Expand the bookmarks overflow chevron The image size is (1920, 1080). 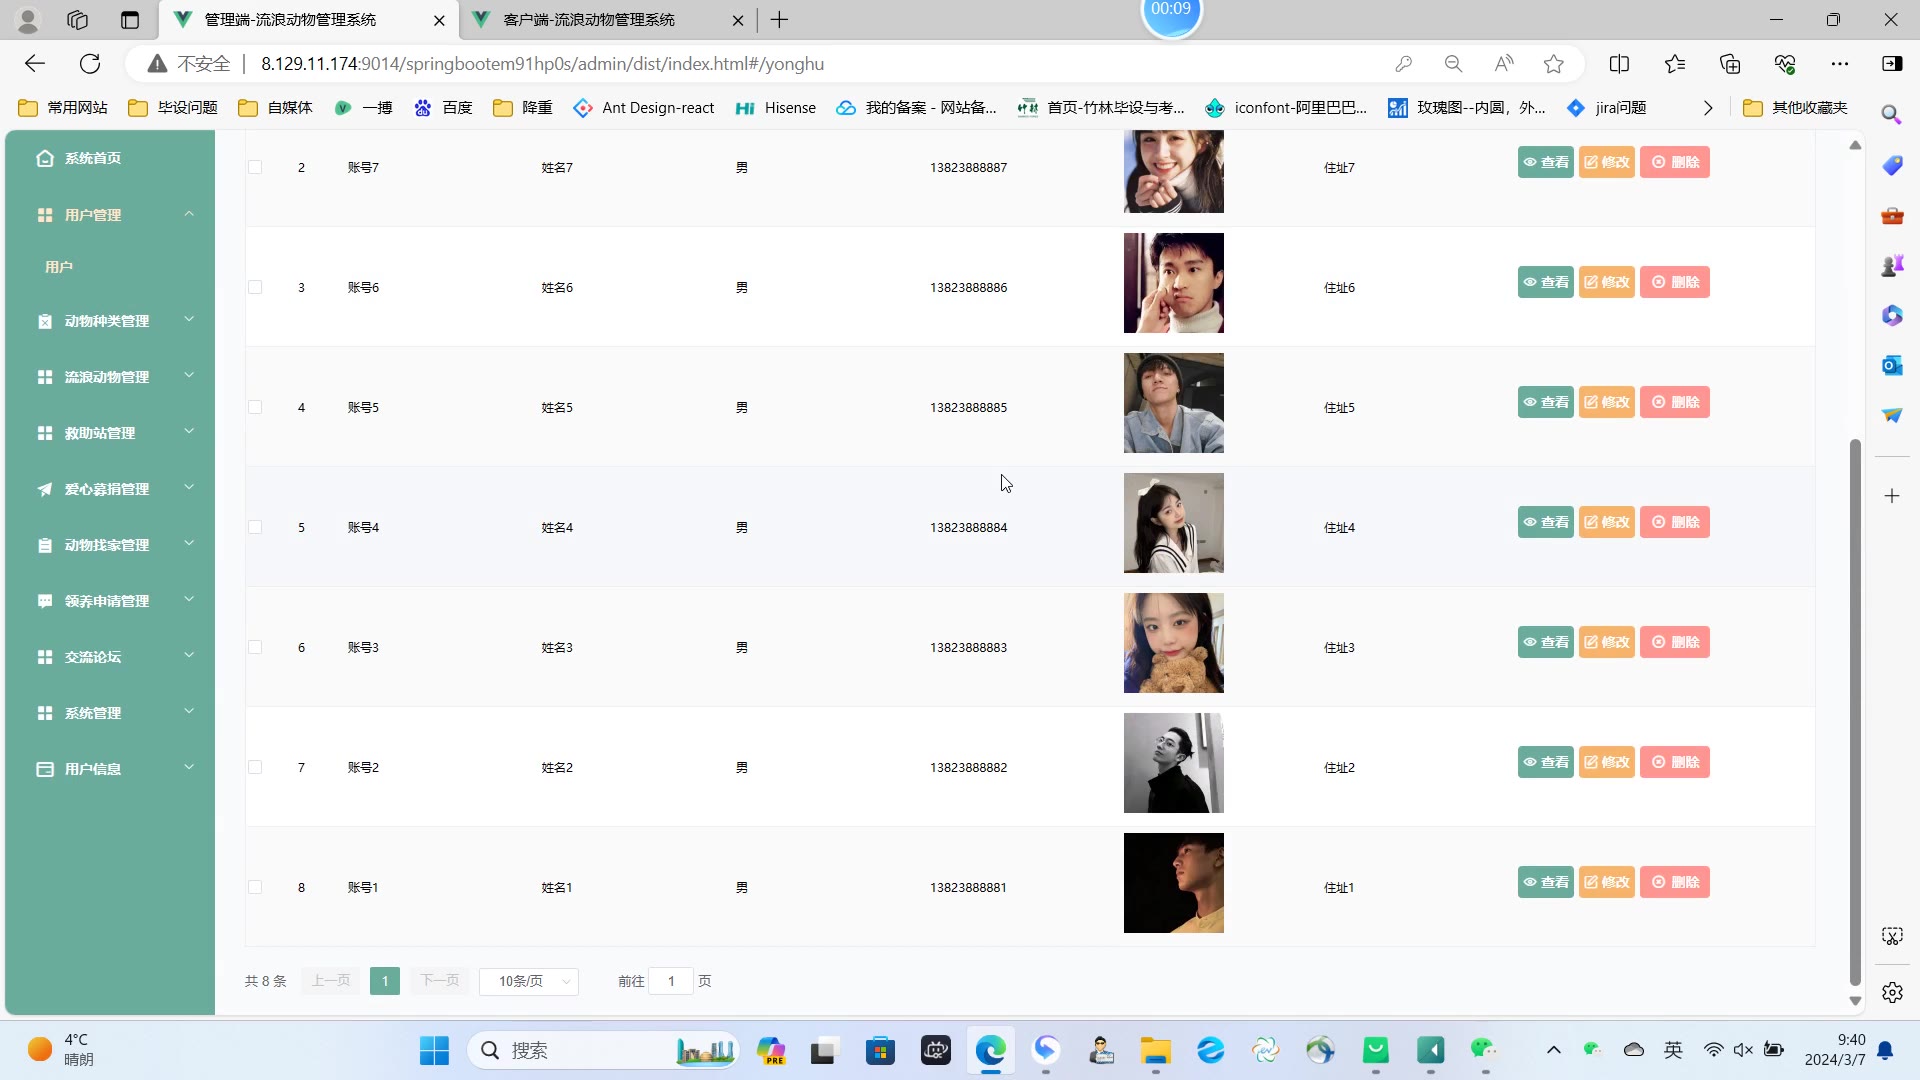tap(1708, 108)
